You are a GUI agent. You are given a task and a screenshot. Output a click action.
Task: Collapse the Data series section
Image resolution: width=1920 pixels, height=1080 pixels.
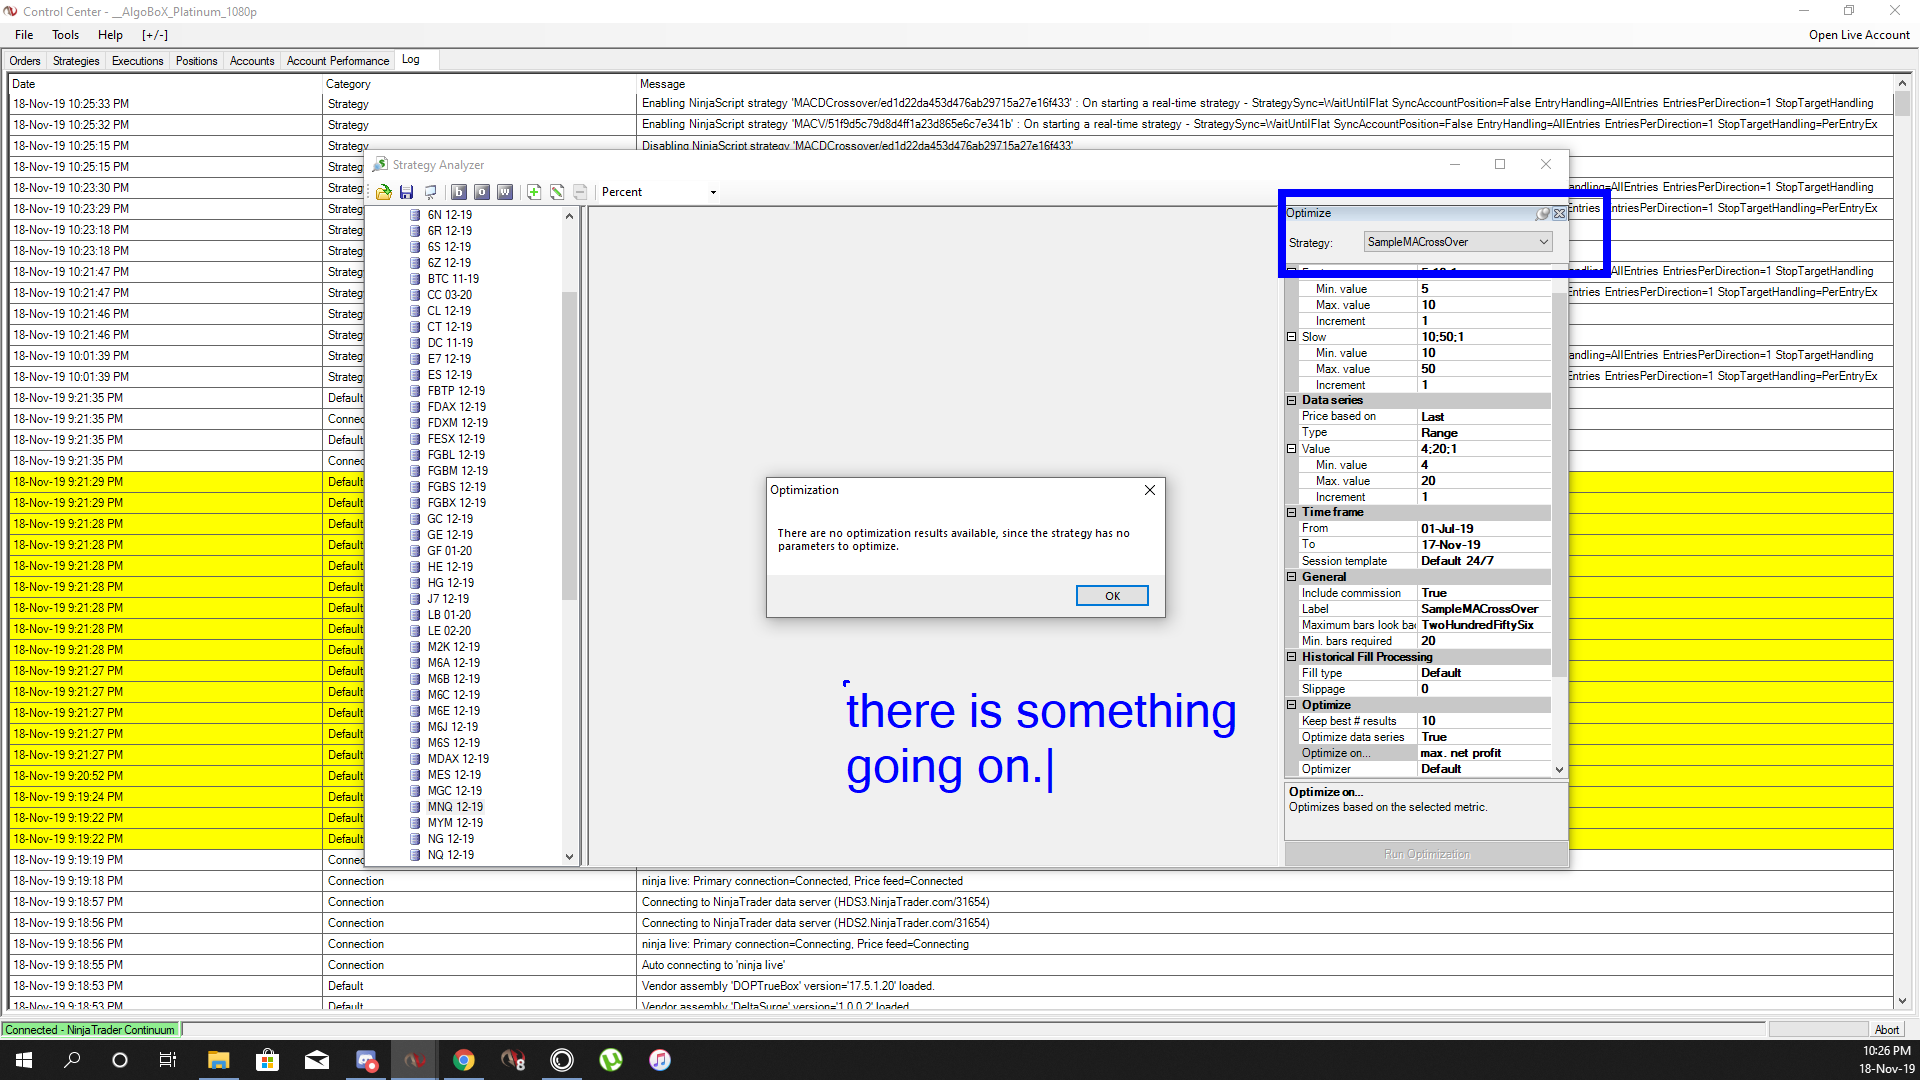(1291, 400)
